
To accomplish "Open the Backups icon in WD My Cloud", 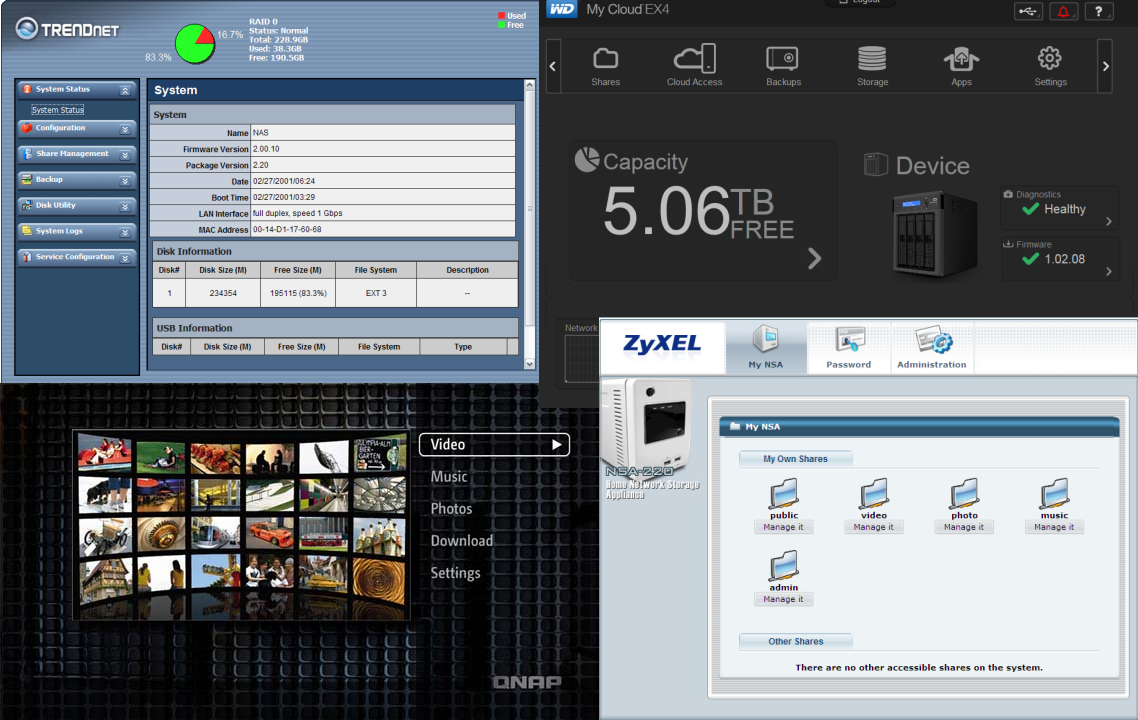I will pos(783,66).
